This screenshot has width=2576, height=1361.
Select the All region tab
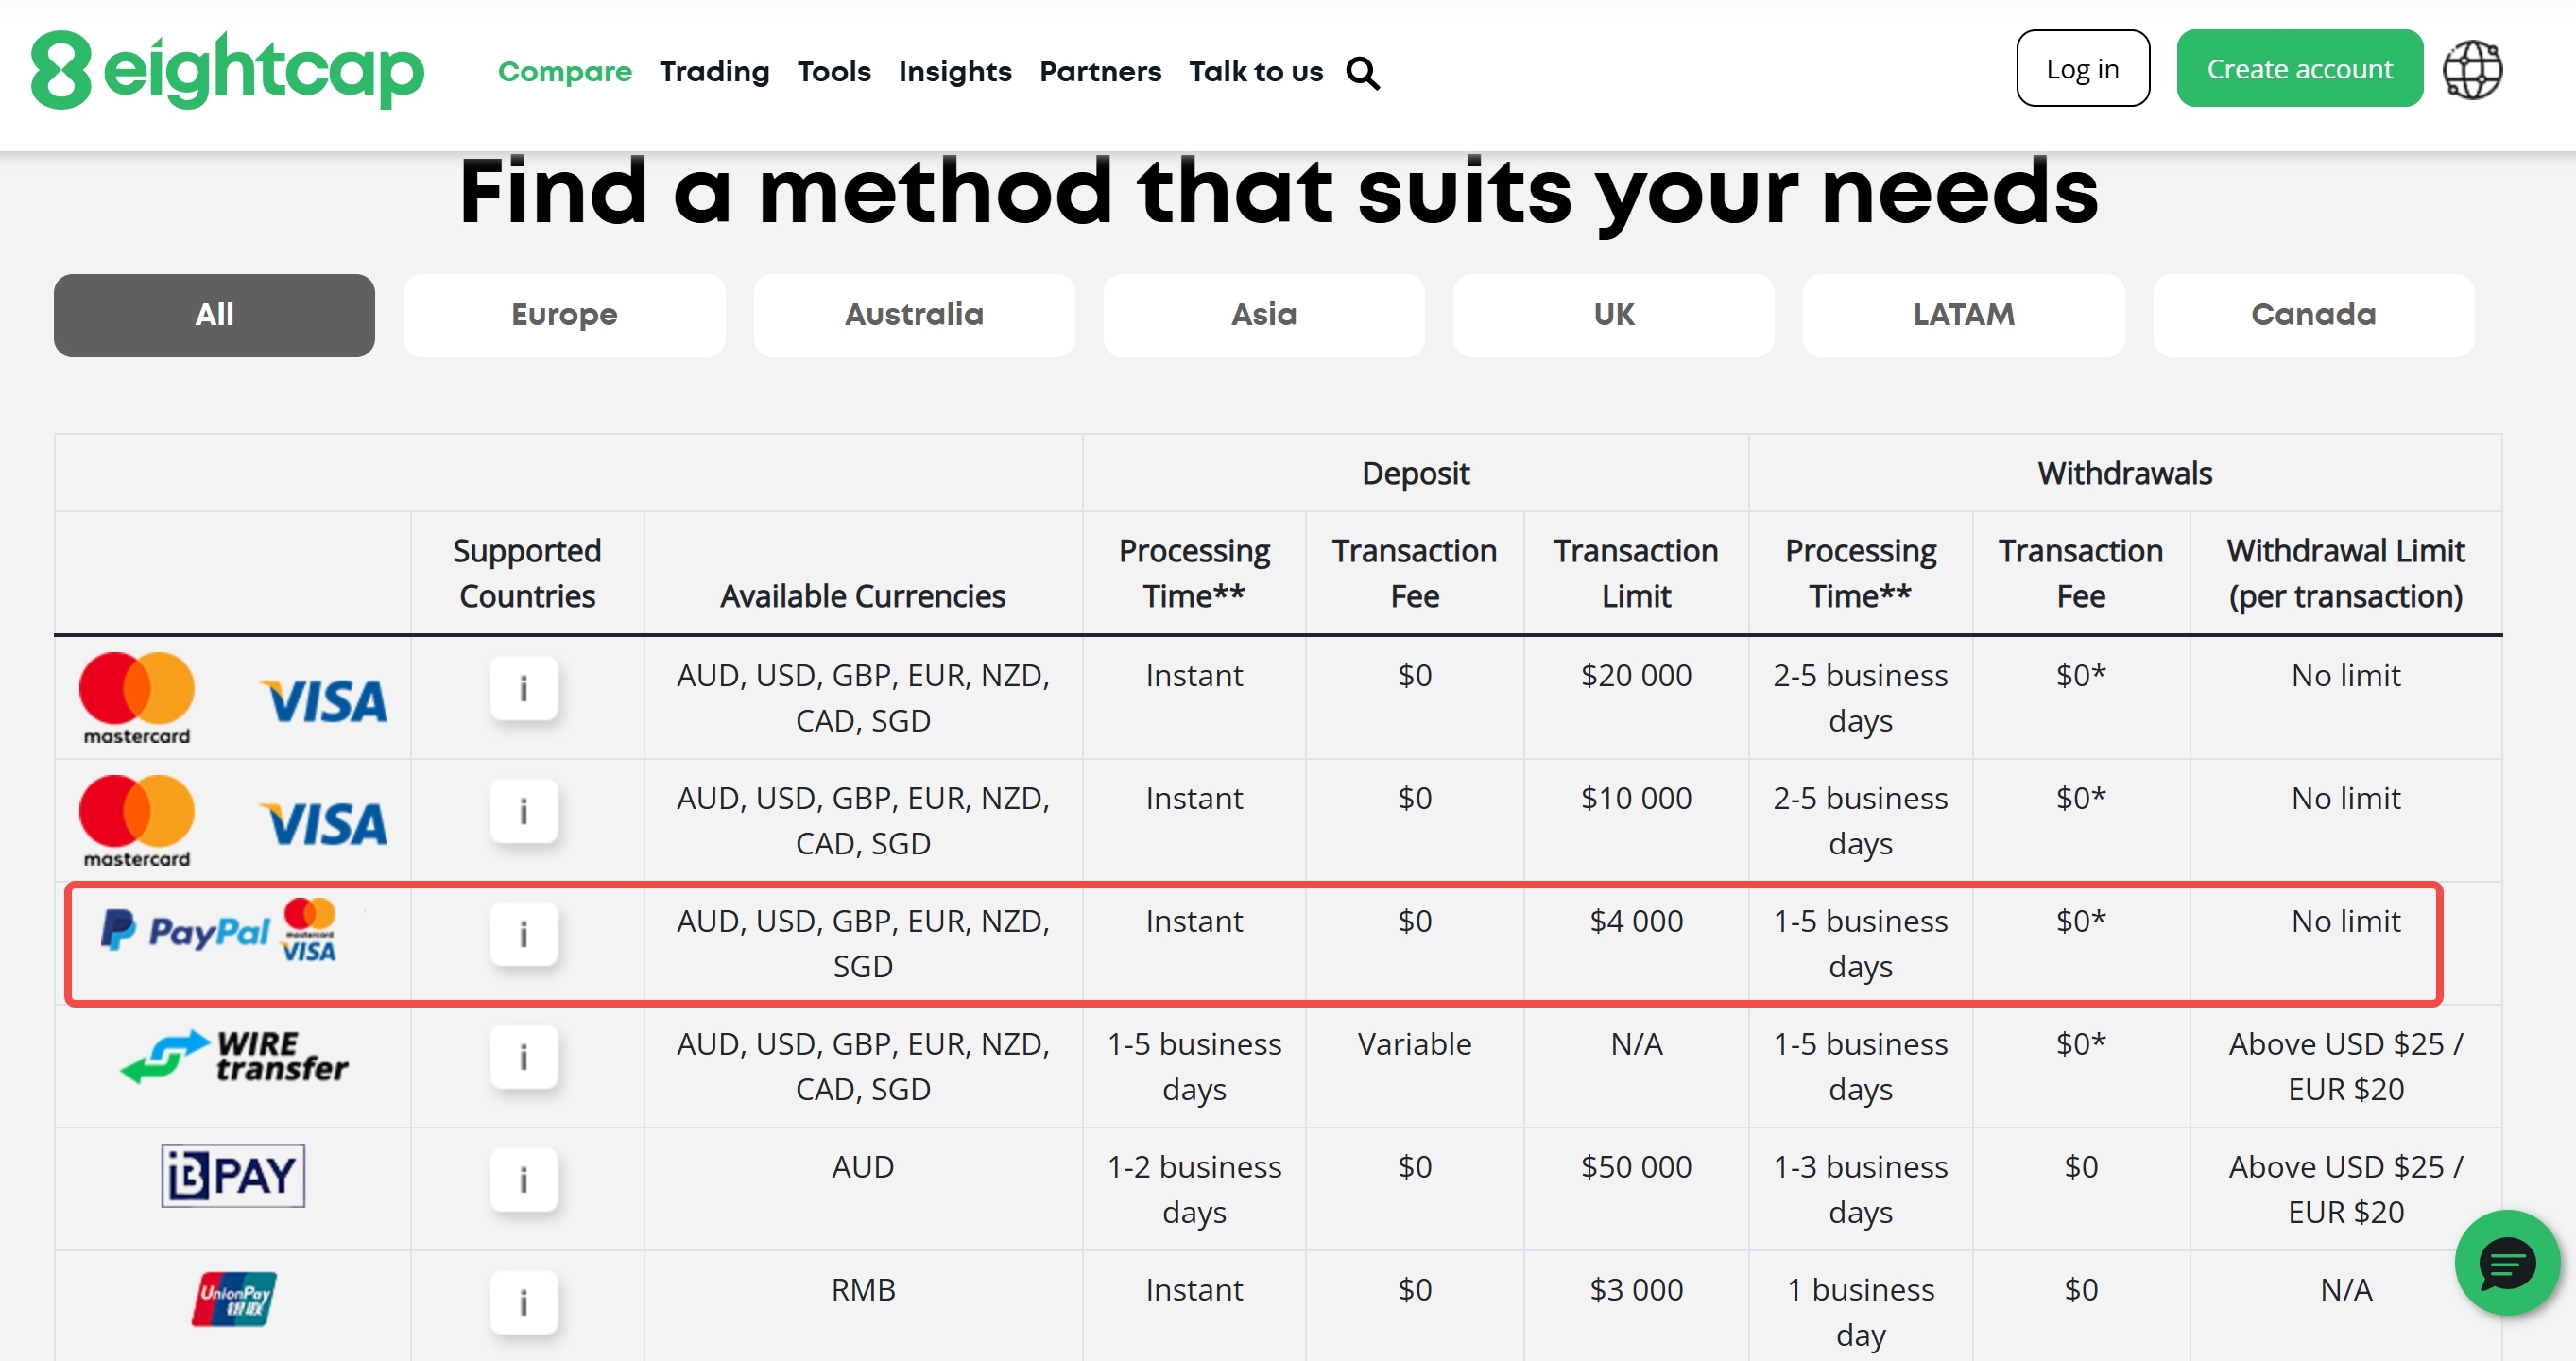[x=214, y=315]
